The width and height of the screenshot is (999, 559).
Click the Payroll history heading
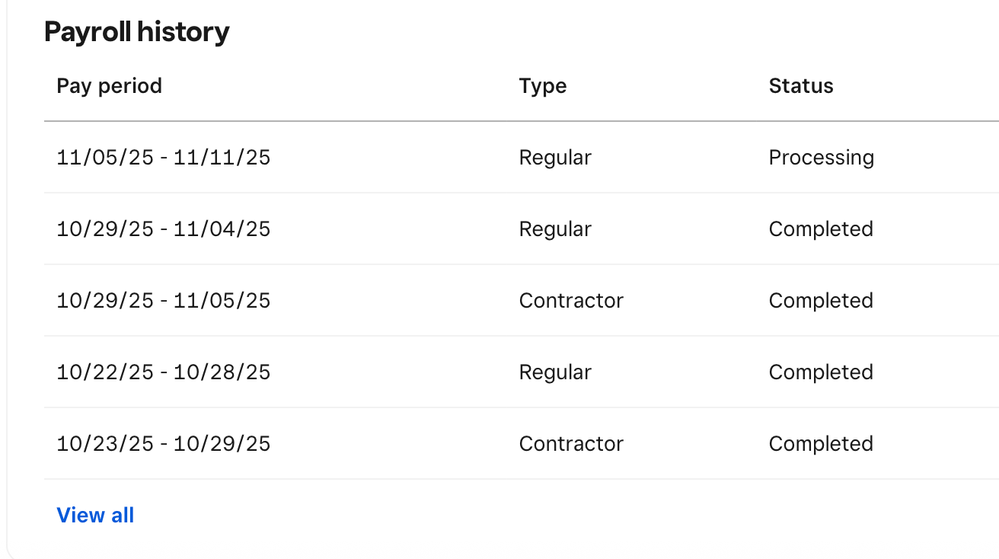pos(137,32)
